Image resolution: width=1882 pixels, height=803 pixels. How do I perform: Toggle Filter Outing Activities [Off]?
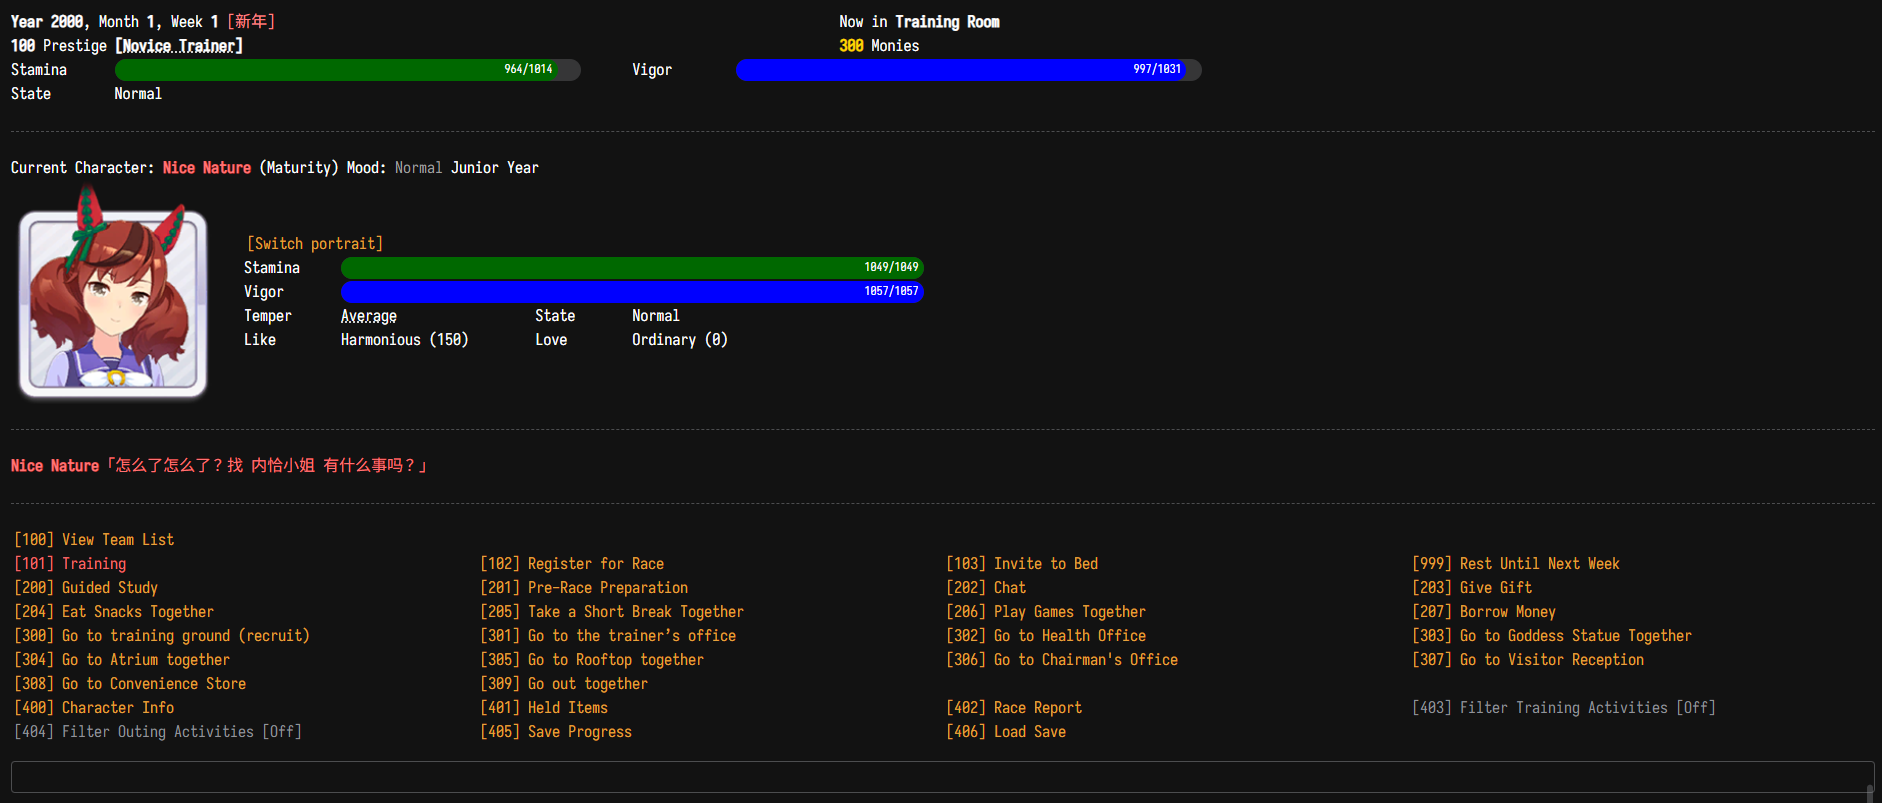click(x=158, y=732)
